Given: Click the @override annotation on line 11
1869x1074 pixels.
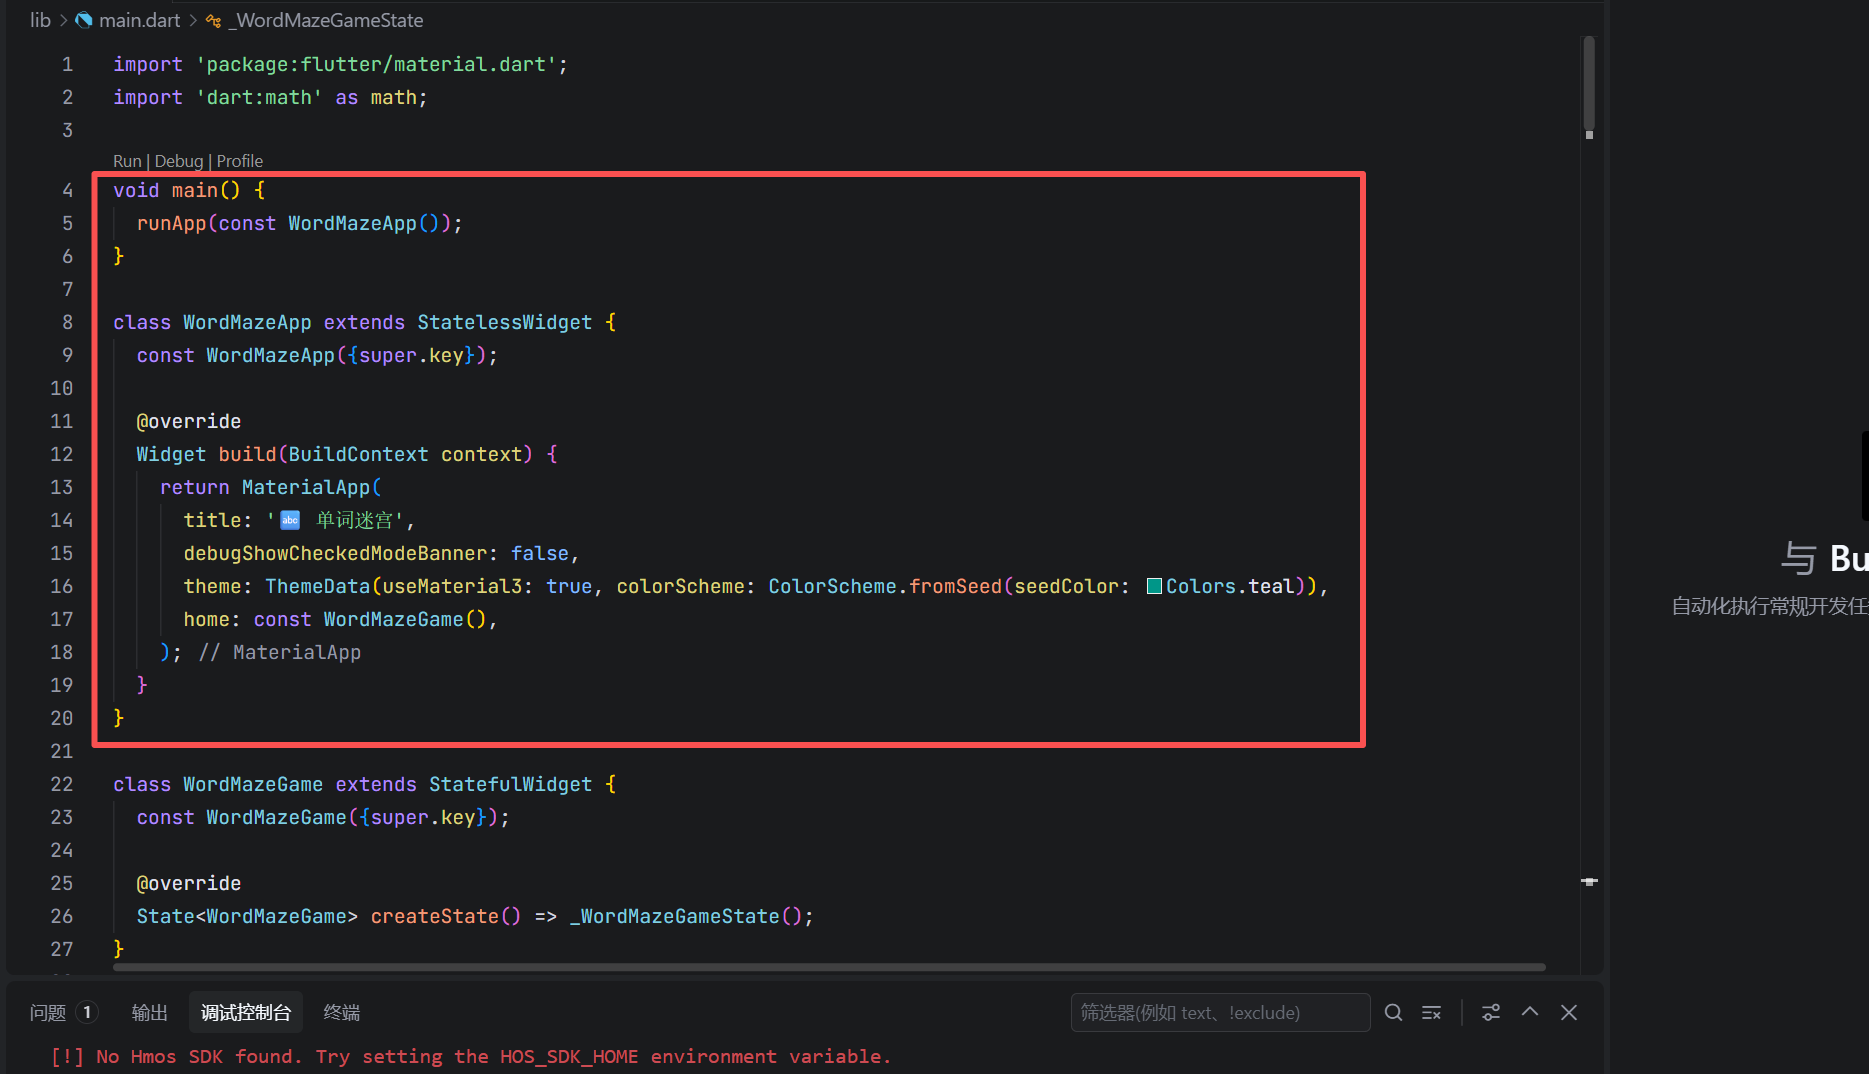Looking at the screenshot, I should [189, 421].
